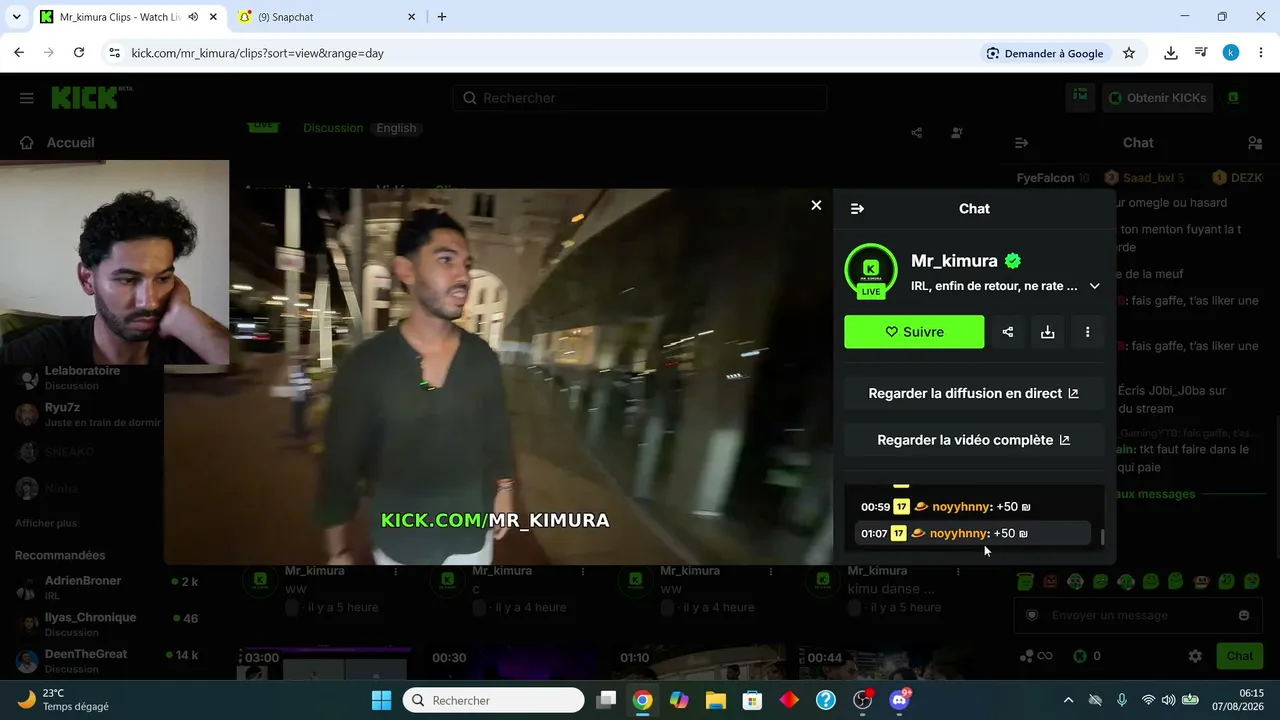Screen dimensions: 1280x720
Task: Select the 01:07 noyyhnny chat replay message
Action: click(x=972, y=533)
